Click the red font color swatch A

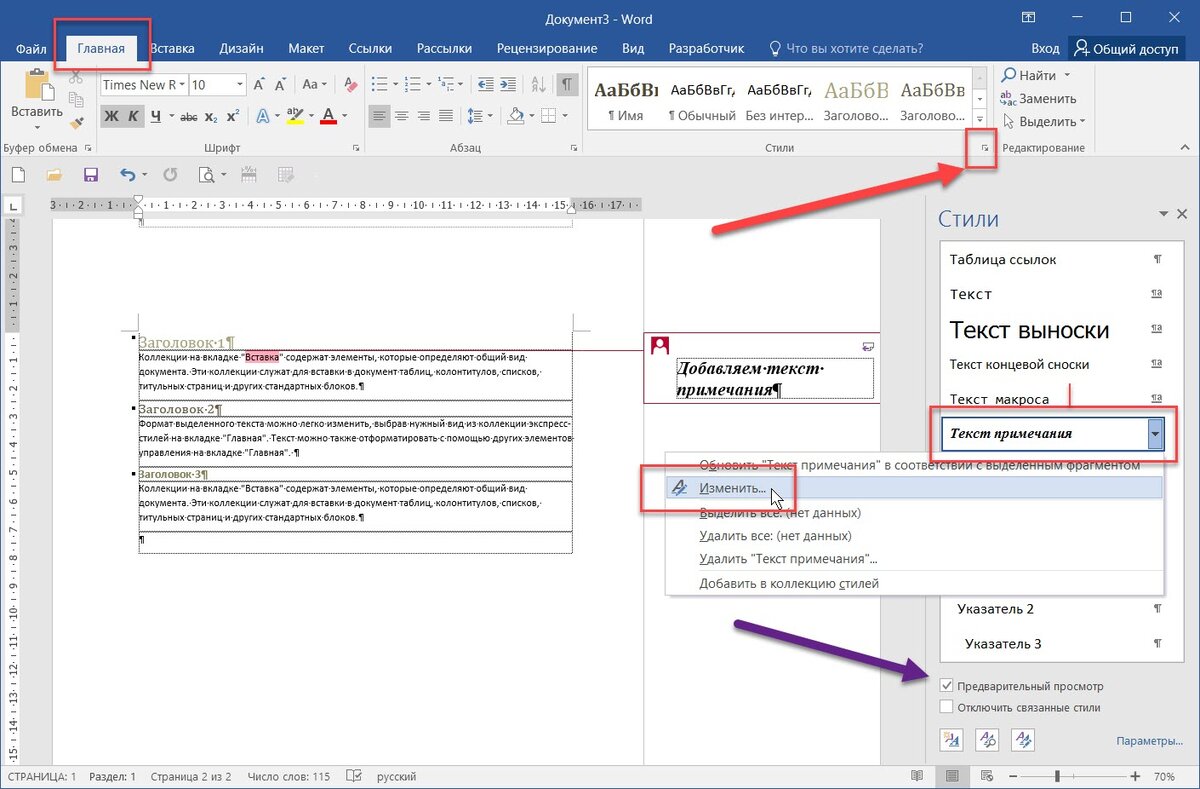(x=327, y=117)
